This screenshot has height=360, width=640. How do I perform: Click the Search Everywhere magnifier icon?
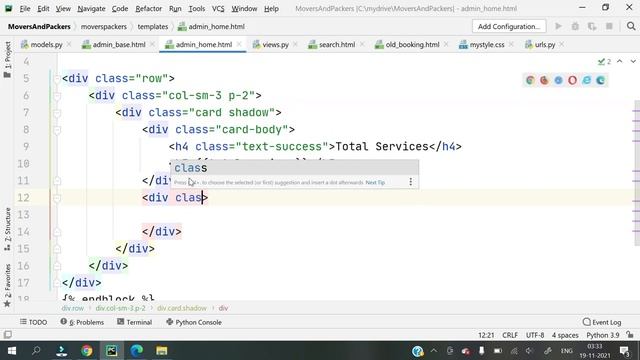tap(631, 26)
